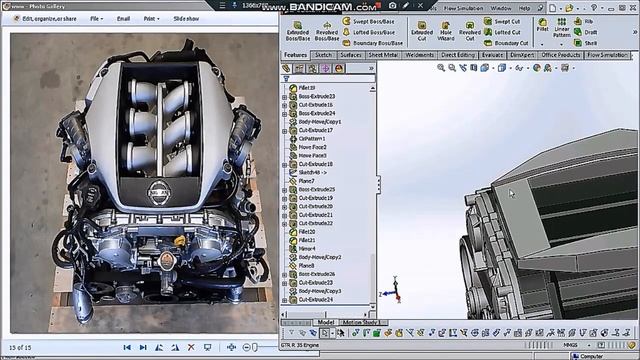
Task: Delete the photo with red X
Action: [x=191, y=347]
